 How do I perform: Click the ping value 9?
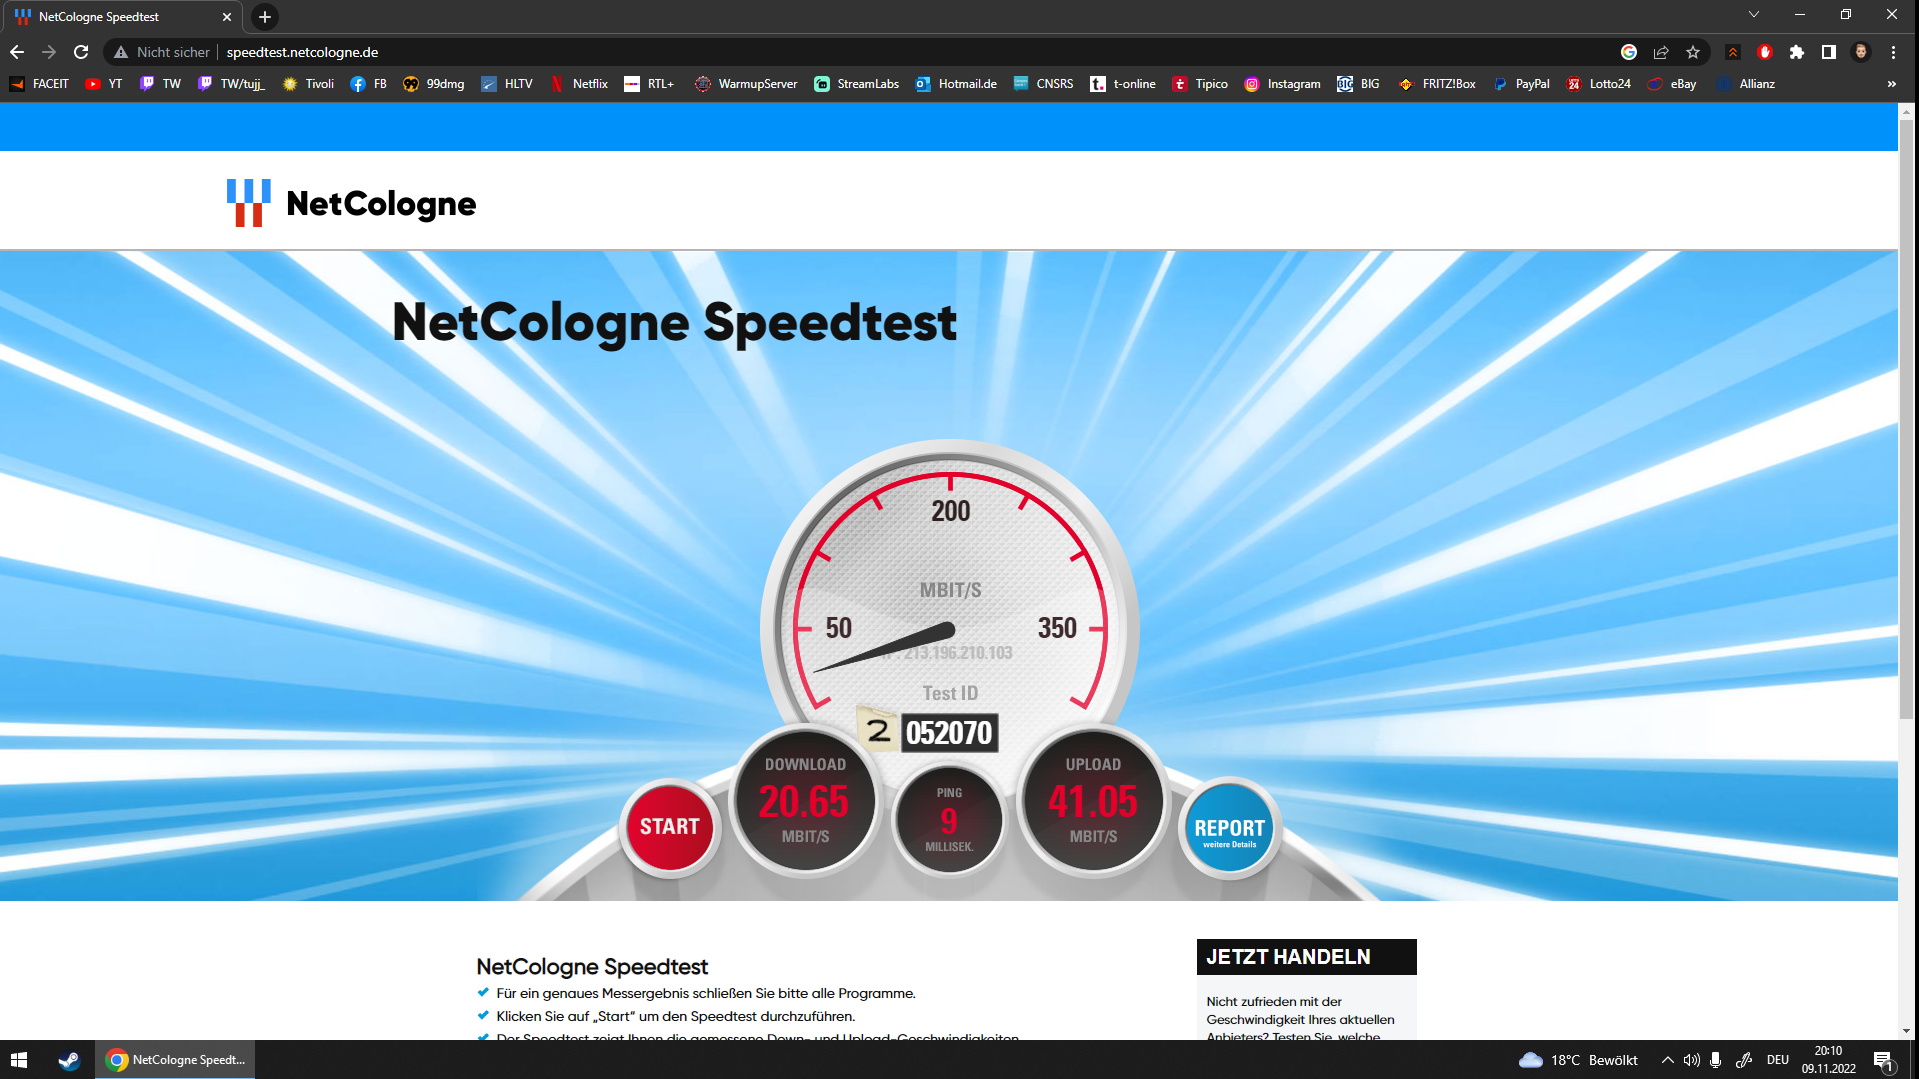click(x=949, y=822)
